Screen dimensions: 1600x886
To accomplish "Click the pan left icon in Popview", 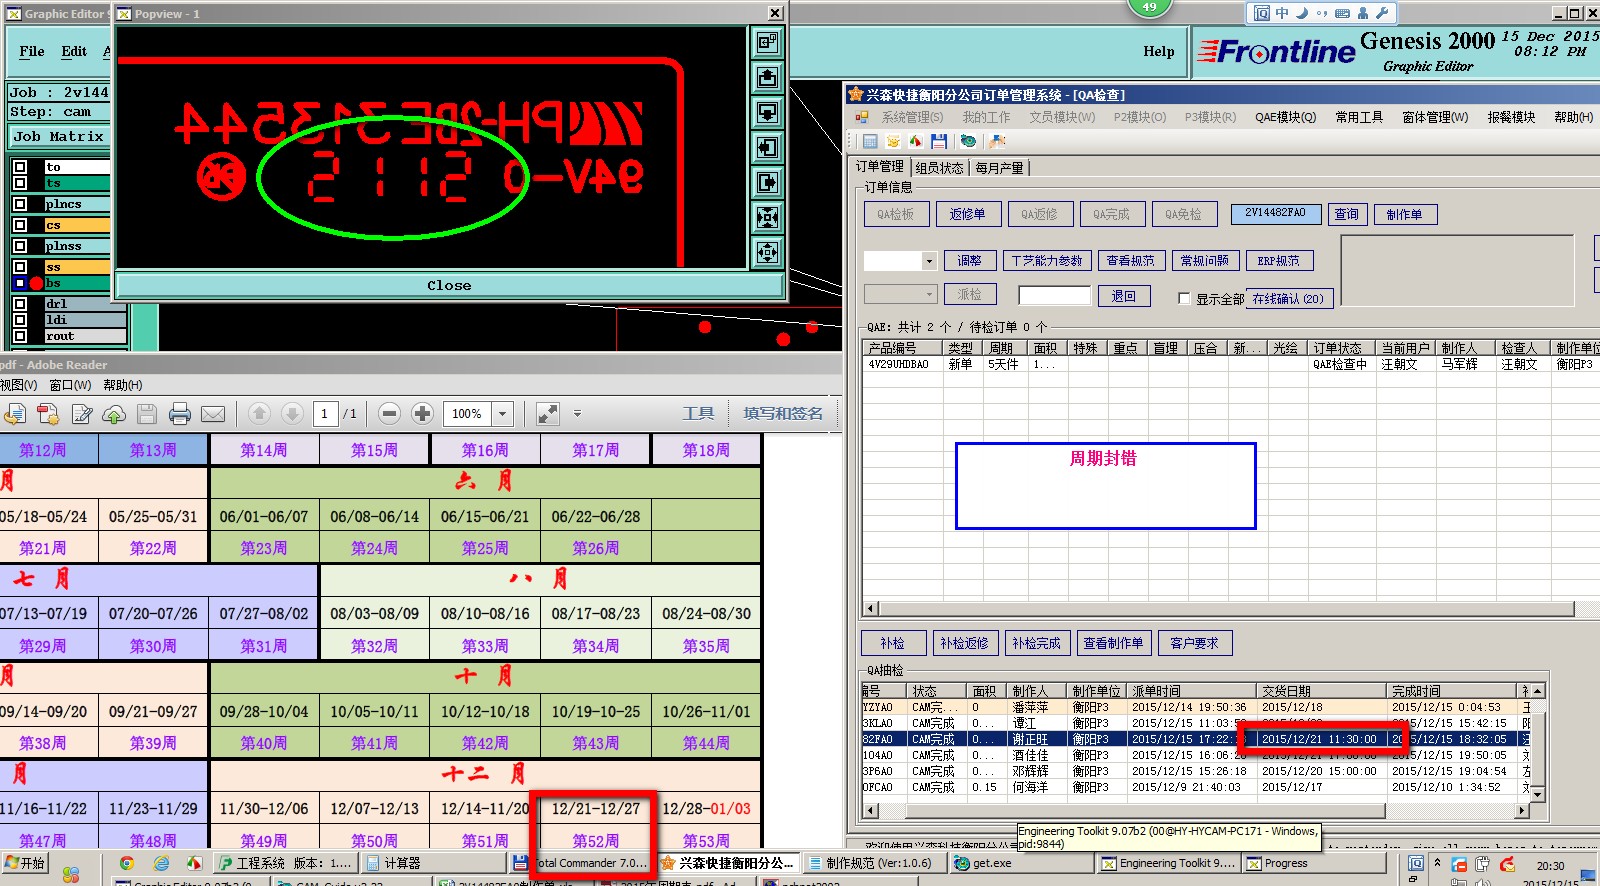I will point(767,148).
